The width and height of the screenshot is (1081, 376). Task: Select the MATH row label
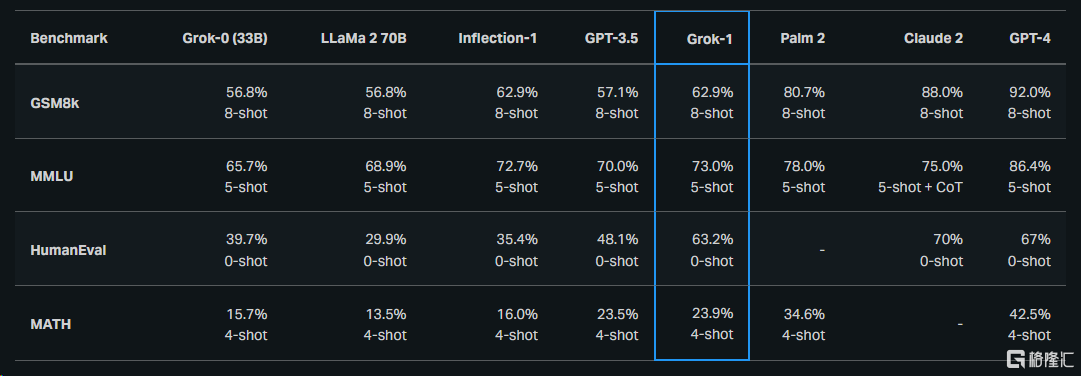(50, 324)
